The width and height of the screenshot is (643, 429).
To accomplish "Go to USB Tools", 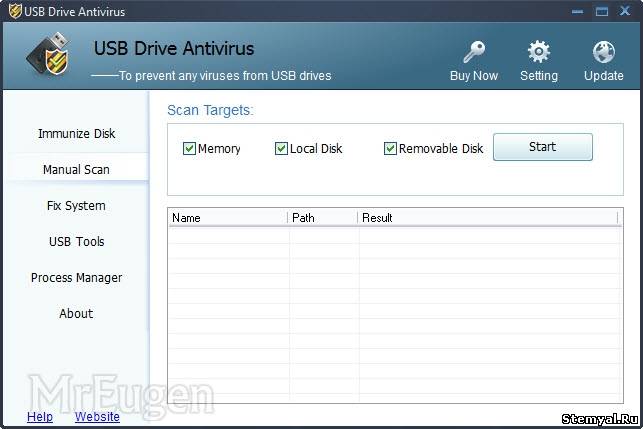I will [77, 242].
